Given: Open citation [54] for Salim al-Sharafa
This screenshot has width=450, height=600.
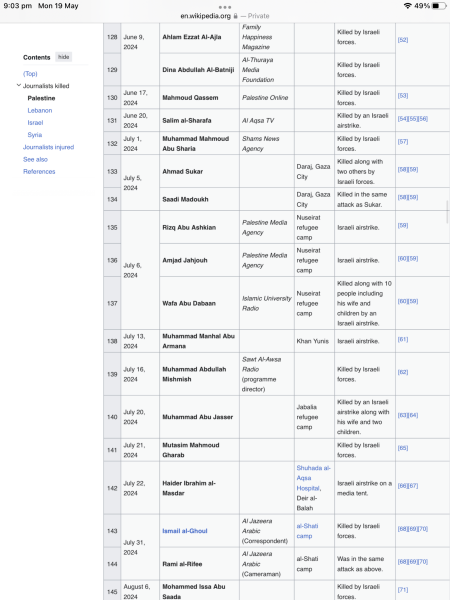Looking at the screenshot, I should [x=403, y=119].
